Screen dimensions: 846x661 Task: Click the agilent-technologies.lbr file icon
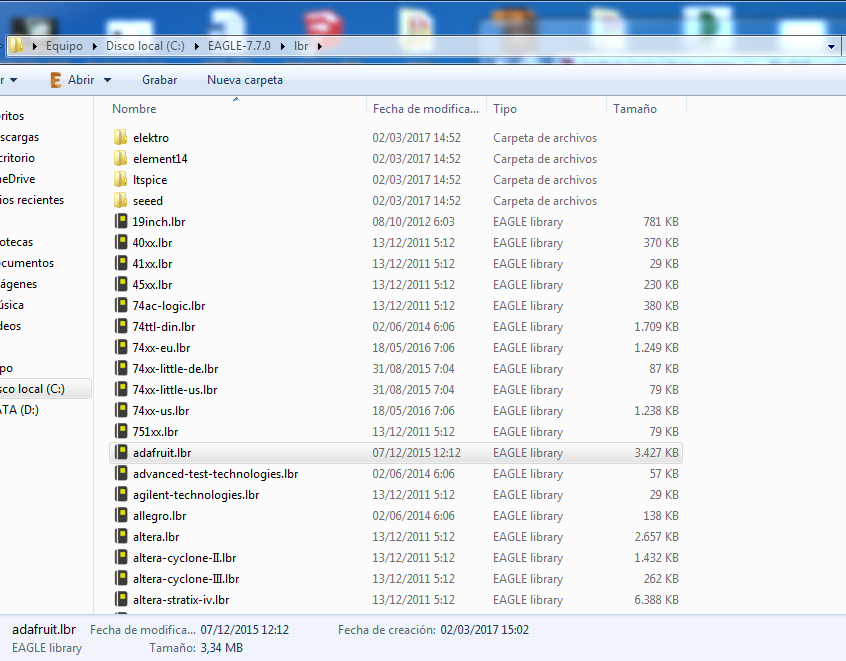pyautogui.click(x=121, y=495)
